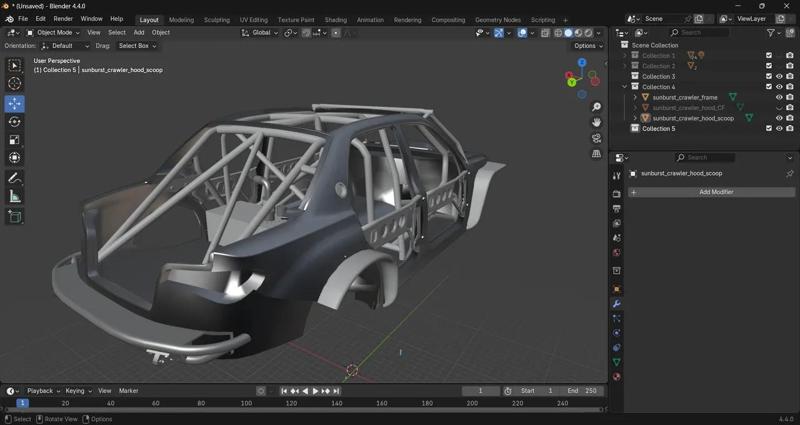800x425 pixels.
Task: Uncheck Collection 3 exclude checkbox
Action: coord(769,76)
